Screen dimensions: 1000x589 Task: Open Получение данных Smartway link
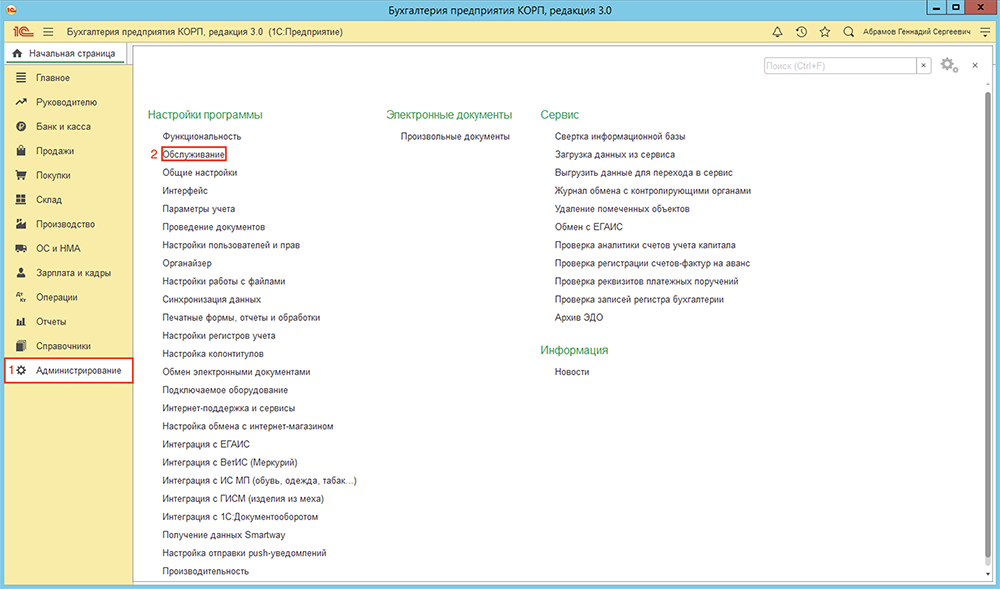point(224,535)
